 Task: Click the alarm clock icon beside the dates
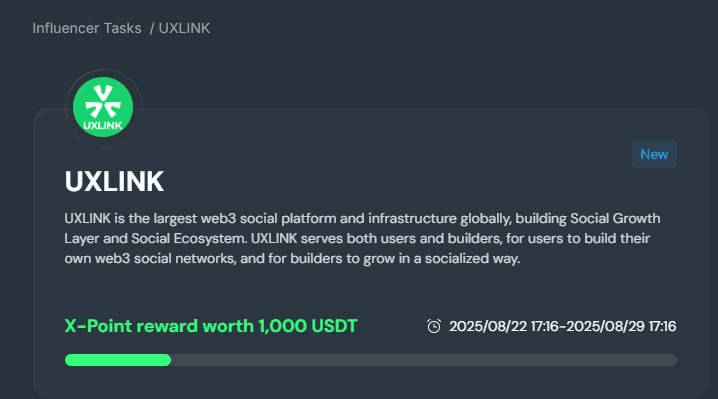click(434, 326)
